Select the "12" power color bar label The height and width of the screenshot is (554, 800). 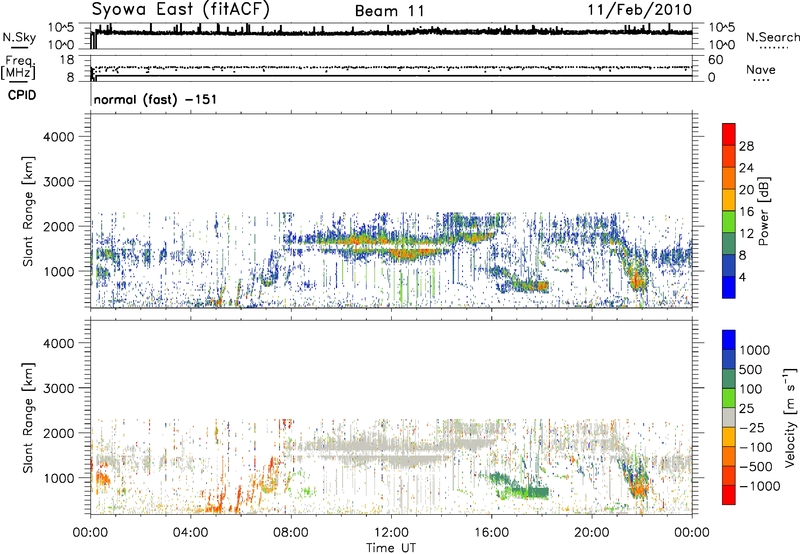point(746,234)
